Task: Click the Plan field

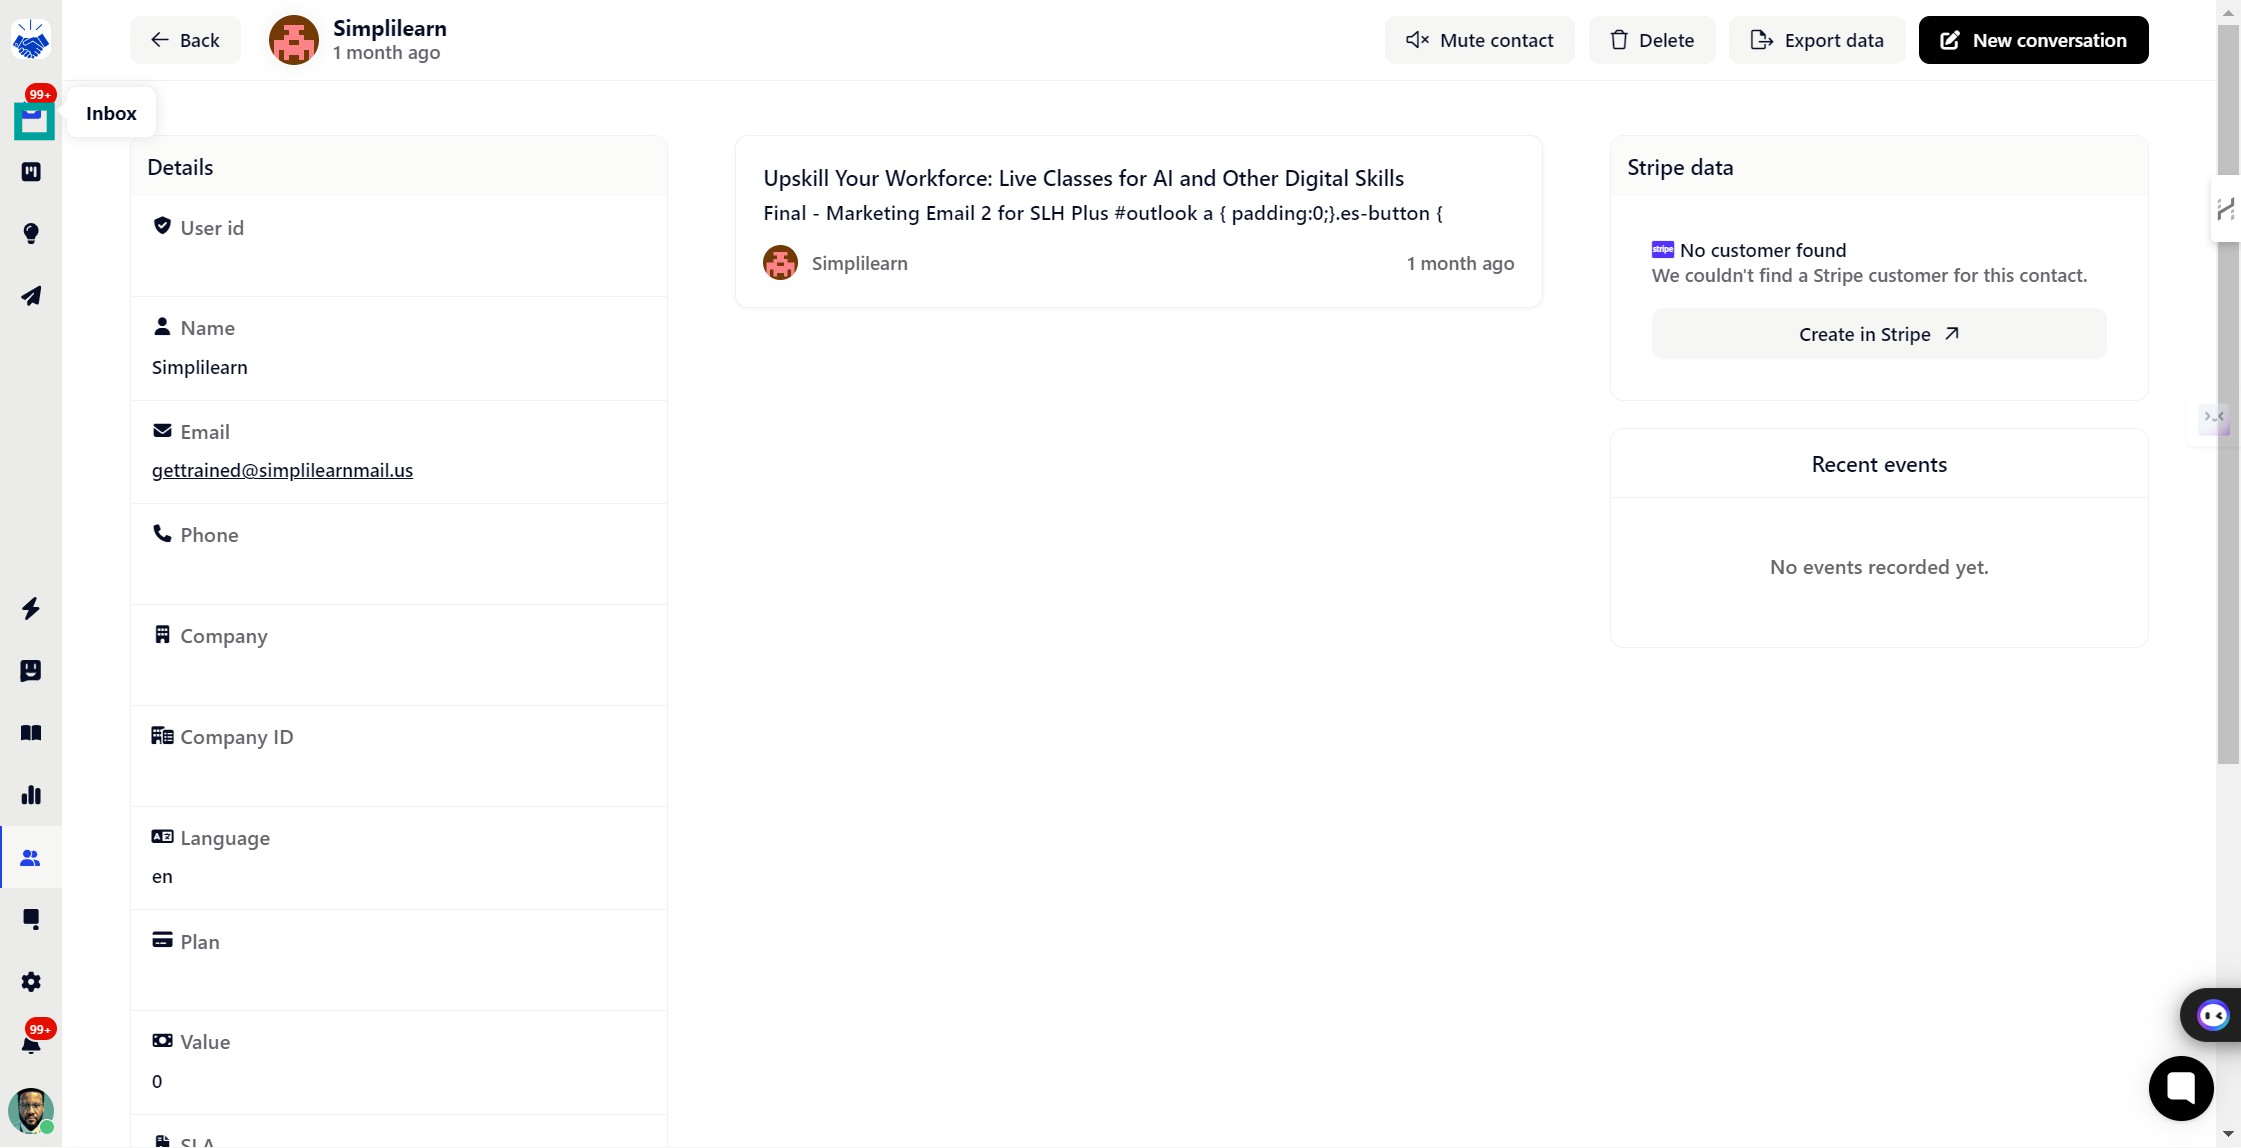Action: coord(399,960)
